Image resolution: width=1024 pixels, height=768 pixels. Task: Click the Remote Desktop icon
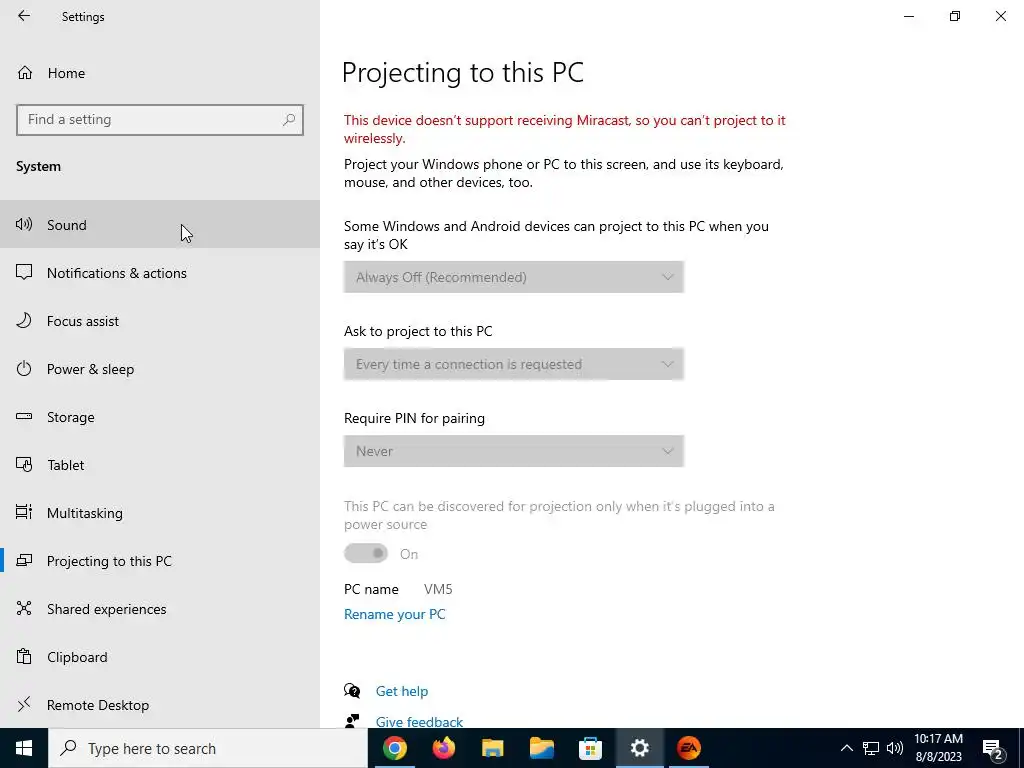(24, 704)
